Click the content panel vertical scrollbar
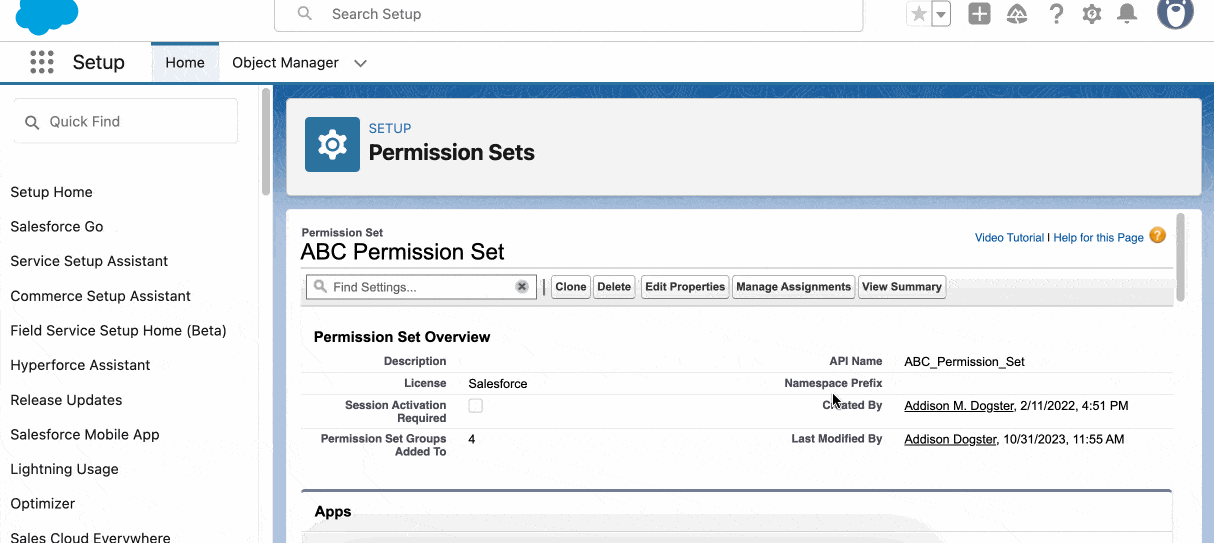 click(1181, 256)
